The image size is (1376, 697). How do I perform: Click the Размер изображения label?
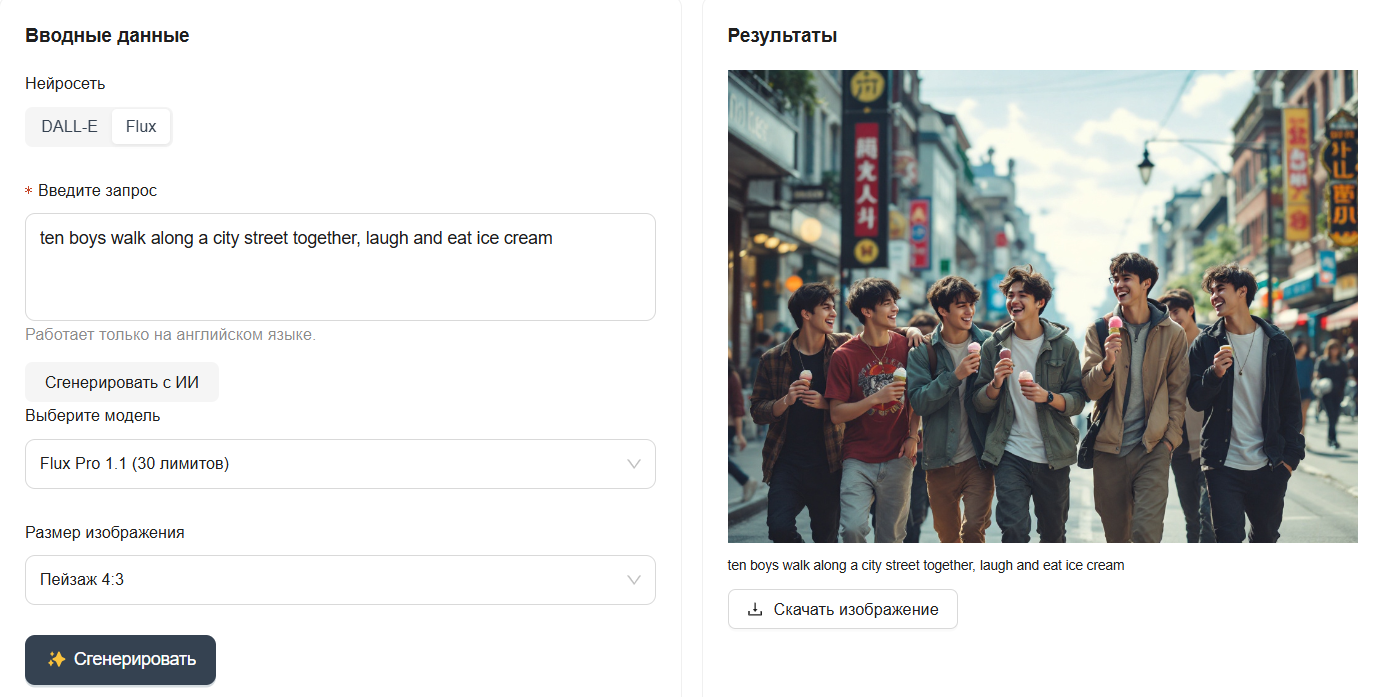[104, 532]
